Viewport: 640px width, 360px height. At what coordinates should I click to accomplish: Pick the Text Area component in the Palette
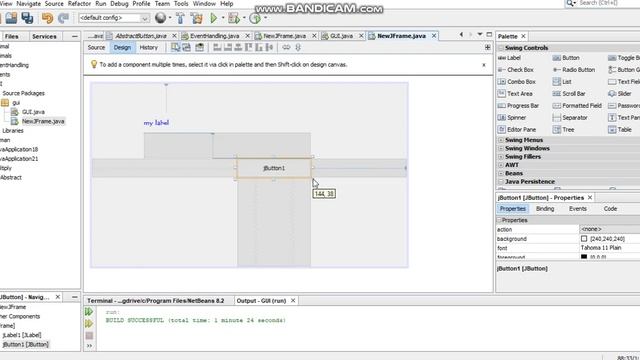point(515,93)
